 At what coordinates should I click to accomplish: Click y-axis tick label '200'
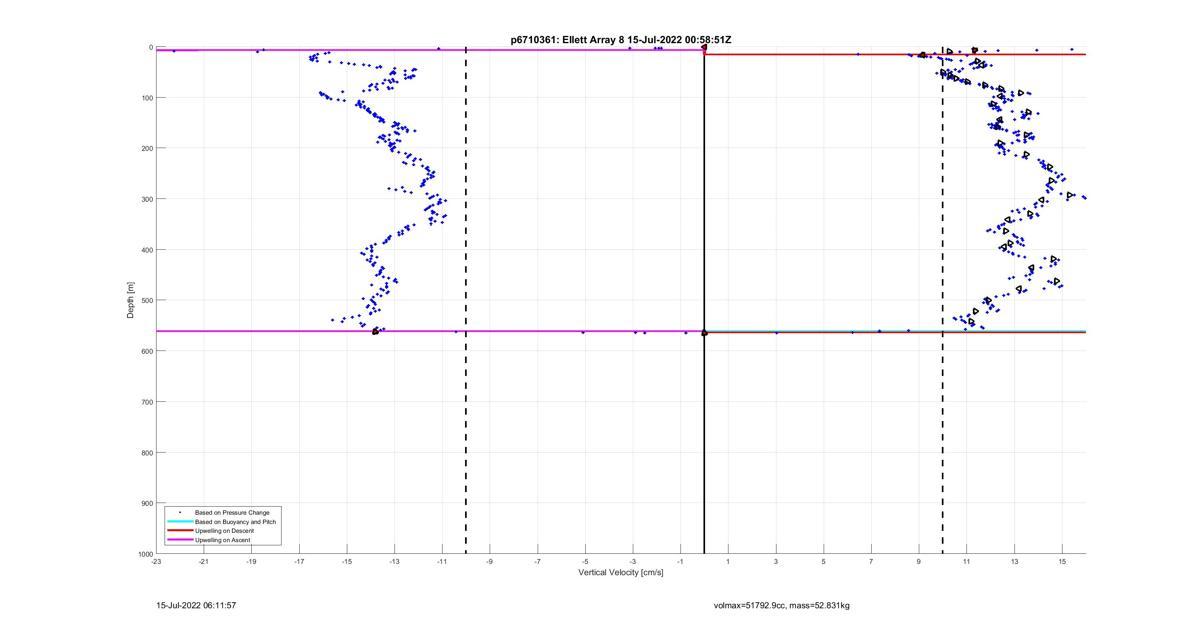[146, 148]
